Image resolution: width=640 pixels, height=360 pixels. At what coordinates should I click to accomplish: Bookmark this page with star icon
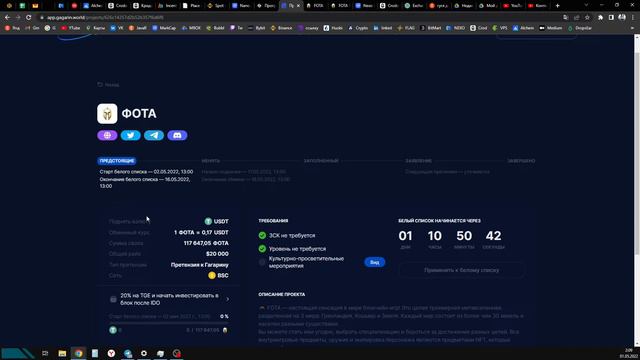coord(587,18)
